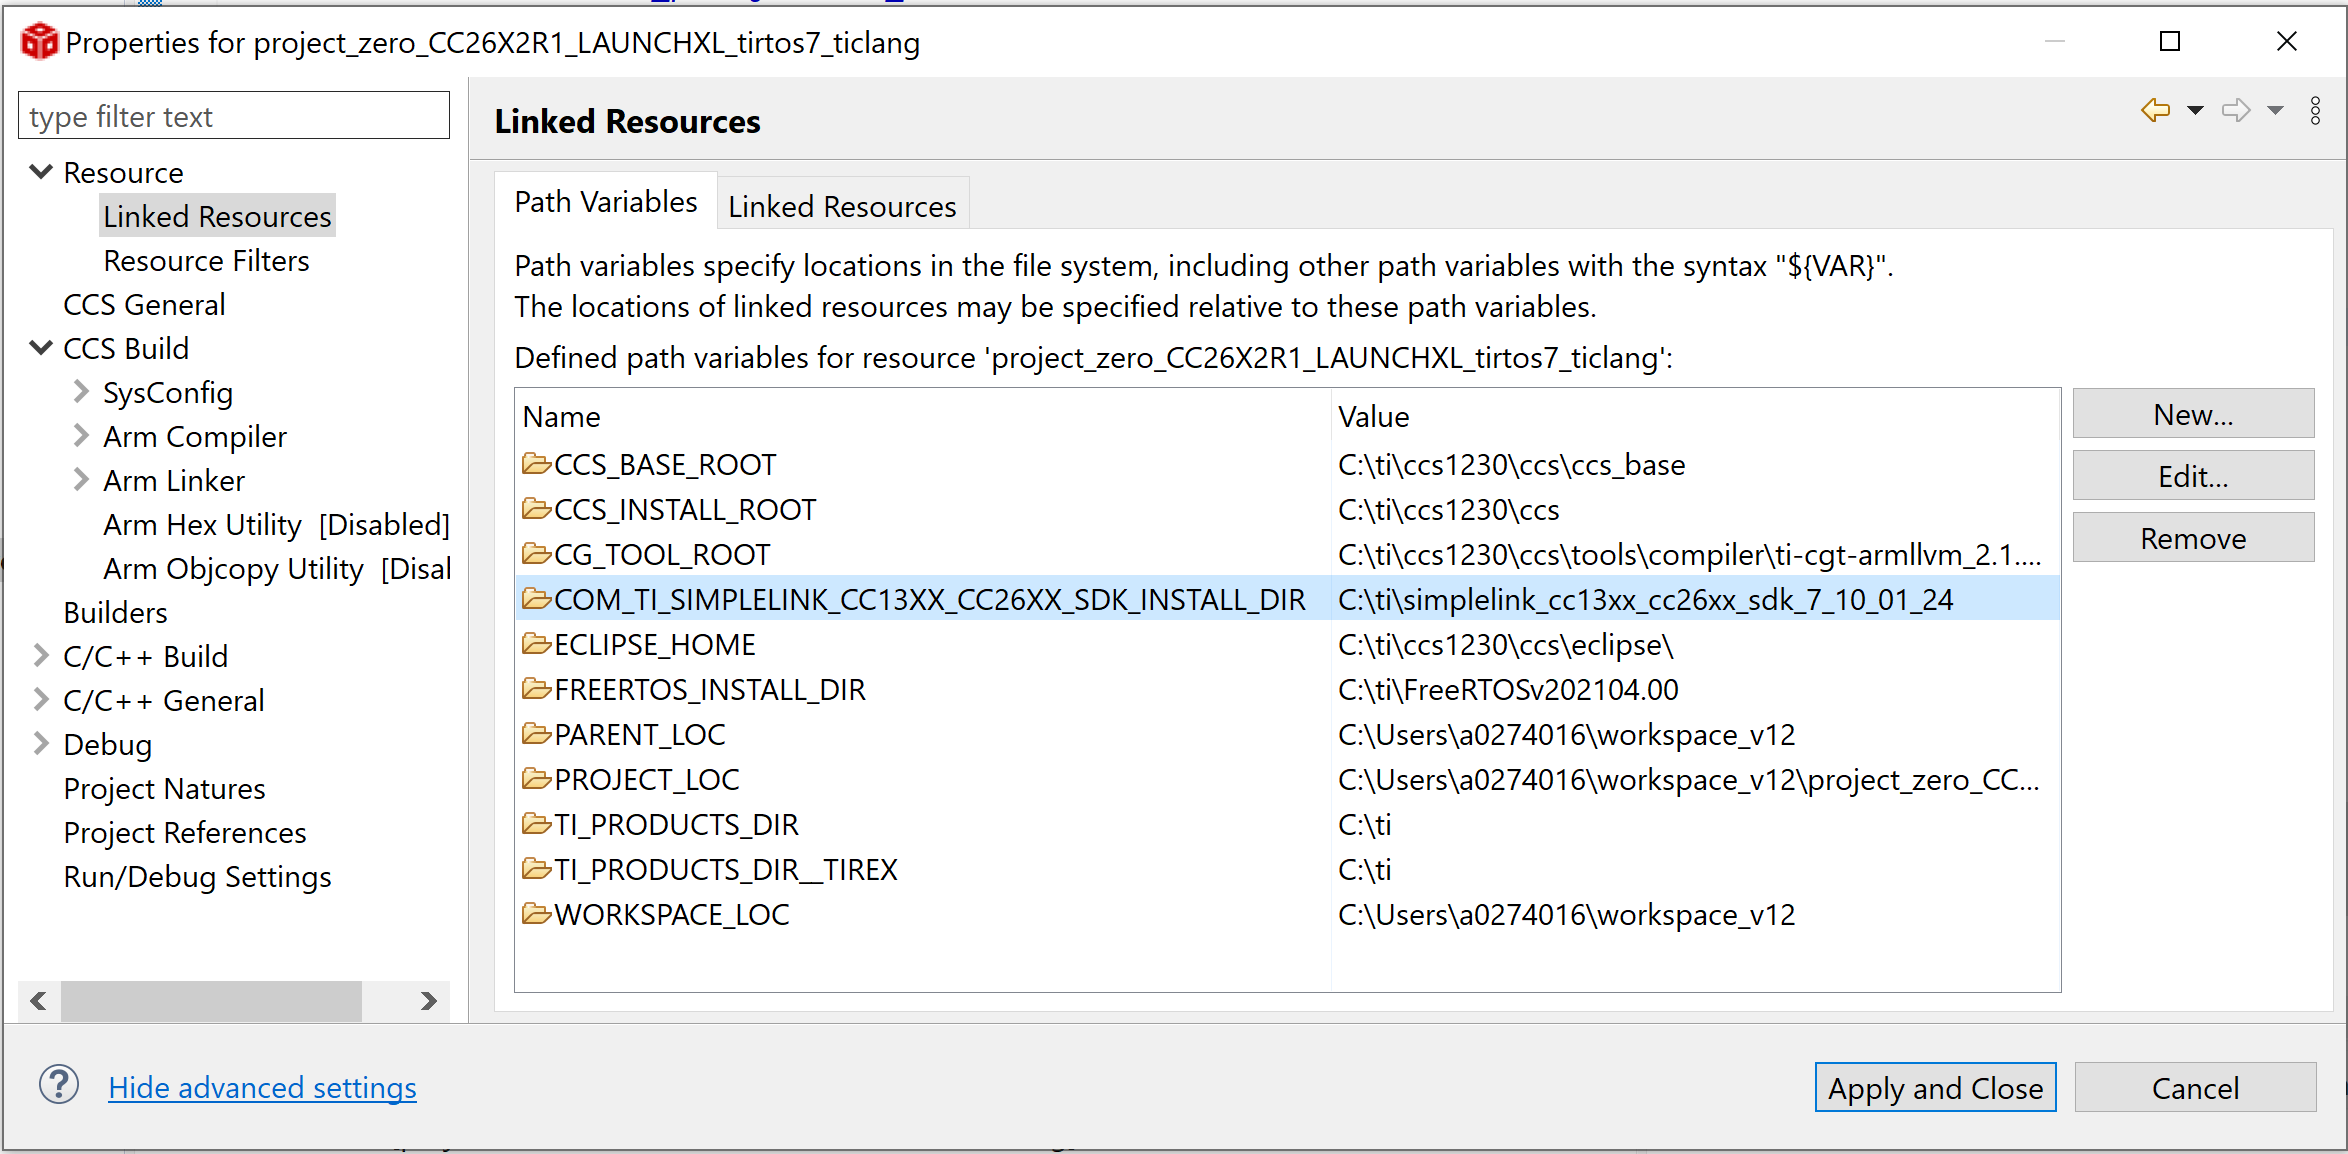Viewport: 2348px width, 1154px height.
Task: Open the dropdown arrow next to back button
Action: coord(2194,110)
